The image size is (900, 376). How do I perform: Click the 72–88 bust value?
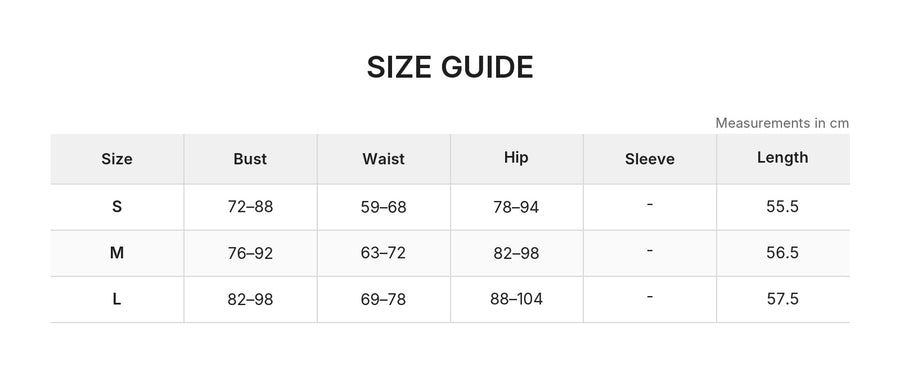pyautogui.click(x=250, y=207)
